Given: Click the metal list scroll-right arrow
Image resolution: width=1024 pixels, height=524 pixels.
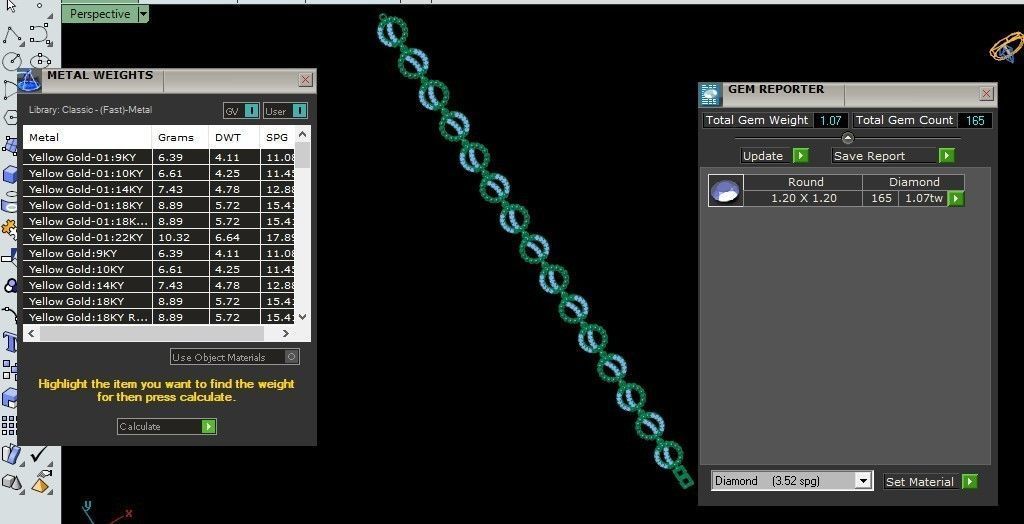Looking at the screenshot, I should 285,333.
